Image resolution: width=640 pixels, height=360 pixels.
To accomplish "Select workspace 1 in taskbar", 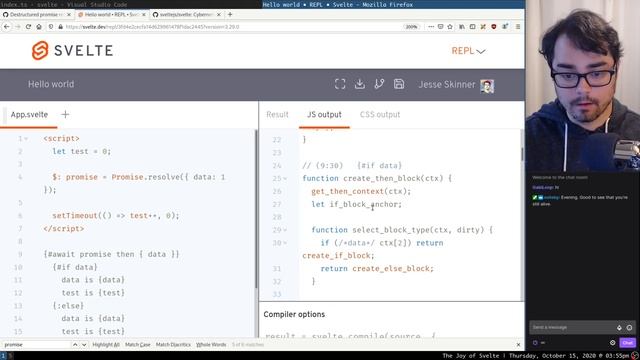I will (x=3, y=356).
